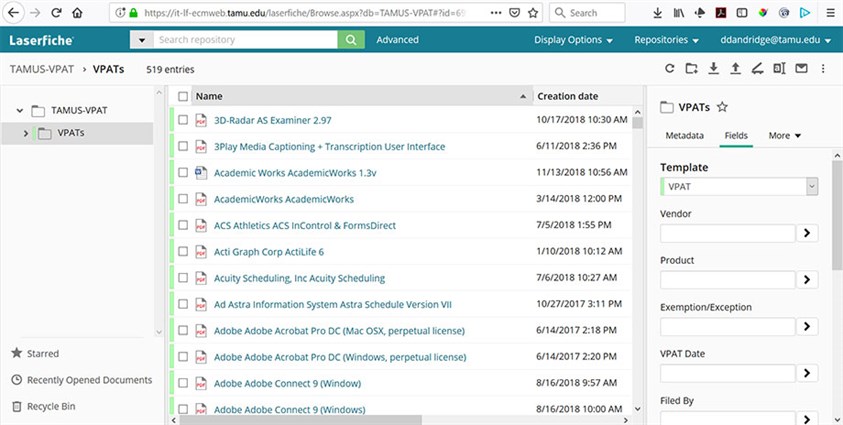Click the browser reload button
The height and width of the screenshot is (425, 843).
[56, 13]
